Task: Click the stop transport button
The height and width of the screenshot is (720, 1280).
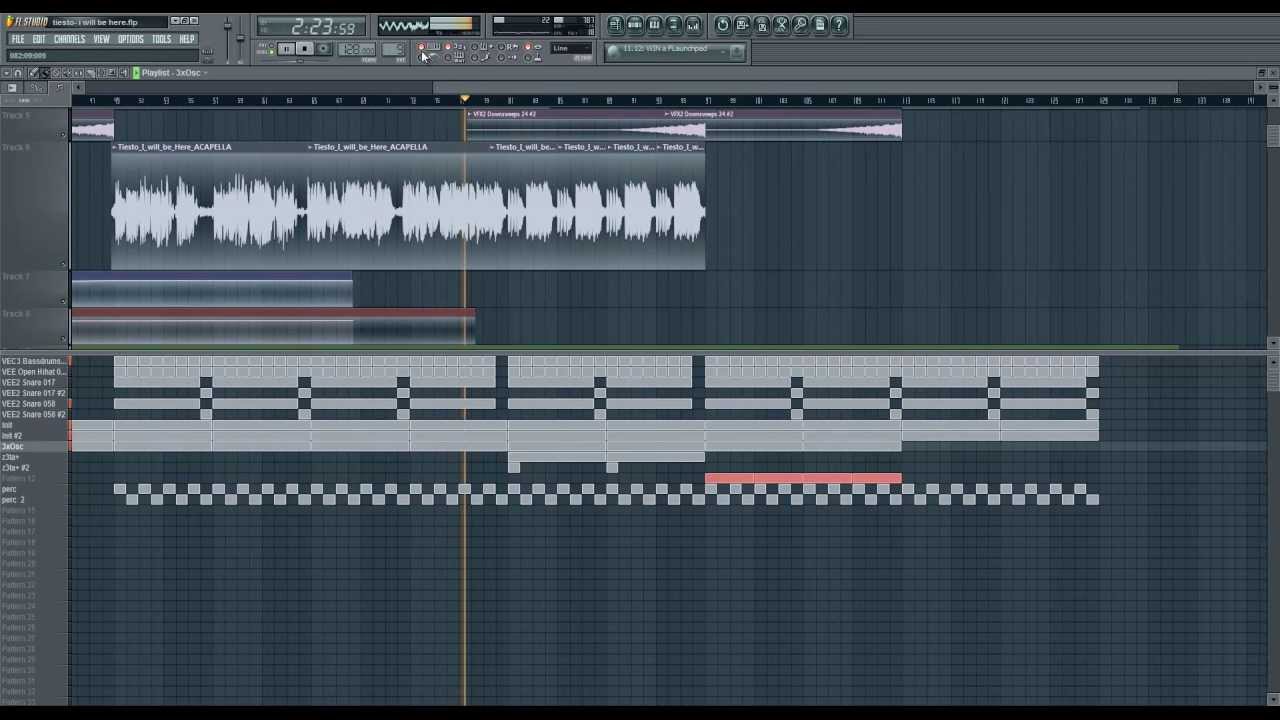Action: [305, 48]
